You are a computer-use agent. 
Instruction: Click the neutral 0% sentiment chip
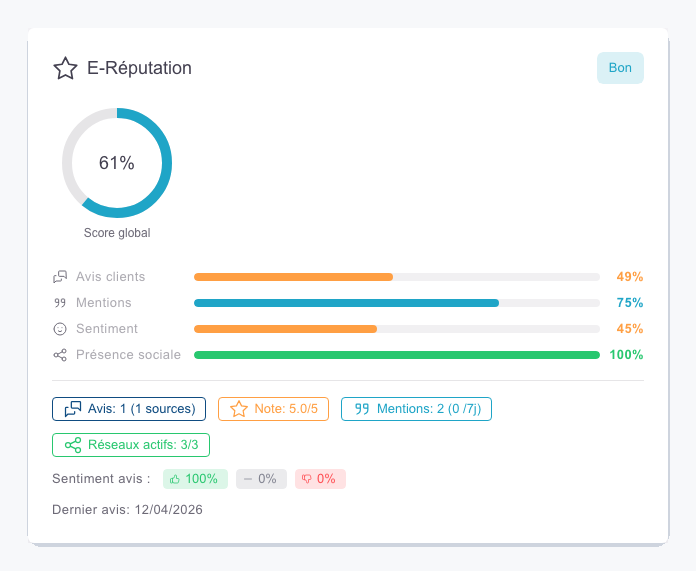click(x=261, y=479)
